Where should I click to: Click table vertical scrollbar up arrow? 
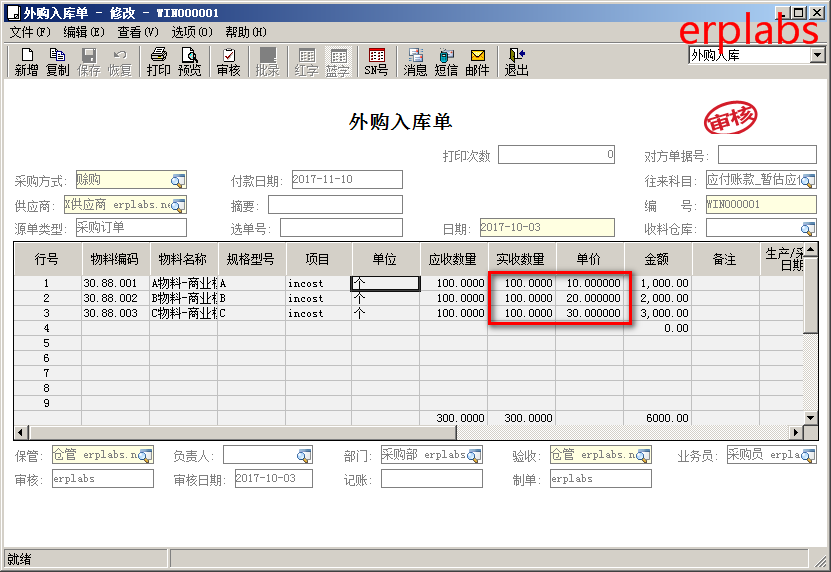click(x=810, y=250)
